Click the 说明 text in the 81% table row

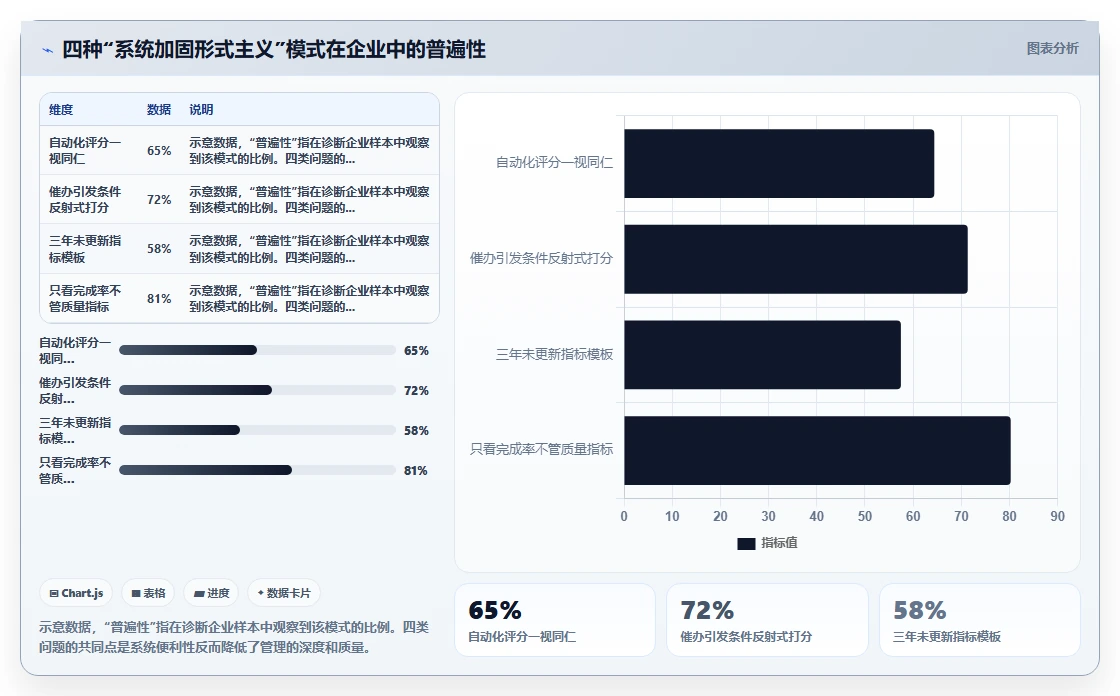click(x=309, y=299)
